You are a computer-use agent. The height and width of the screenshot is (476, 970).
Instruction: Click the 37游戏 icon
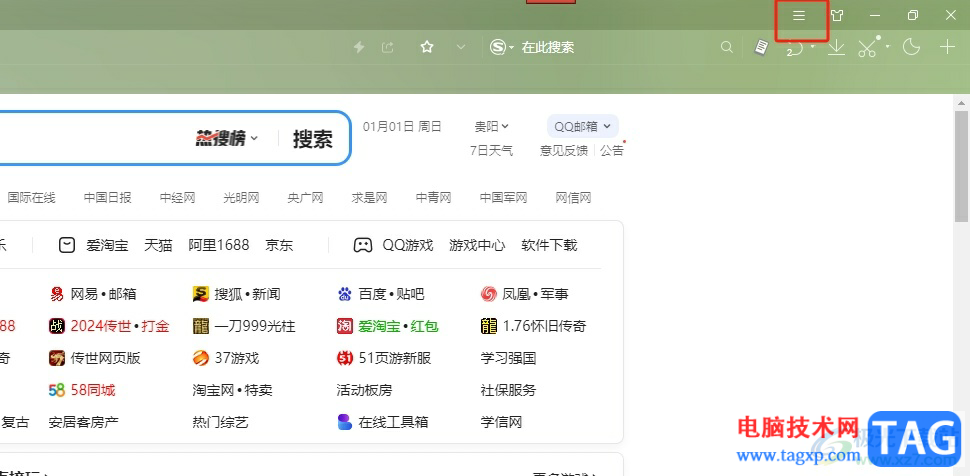point(200,358)
